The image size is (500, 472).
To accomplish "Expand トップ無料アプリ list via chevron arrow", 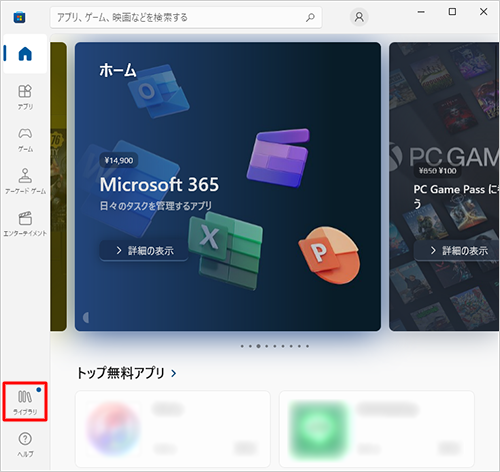I will [x=173, y=373].
